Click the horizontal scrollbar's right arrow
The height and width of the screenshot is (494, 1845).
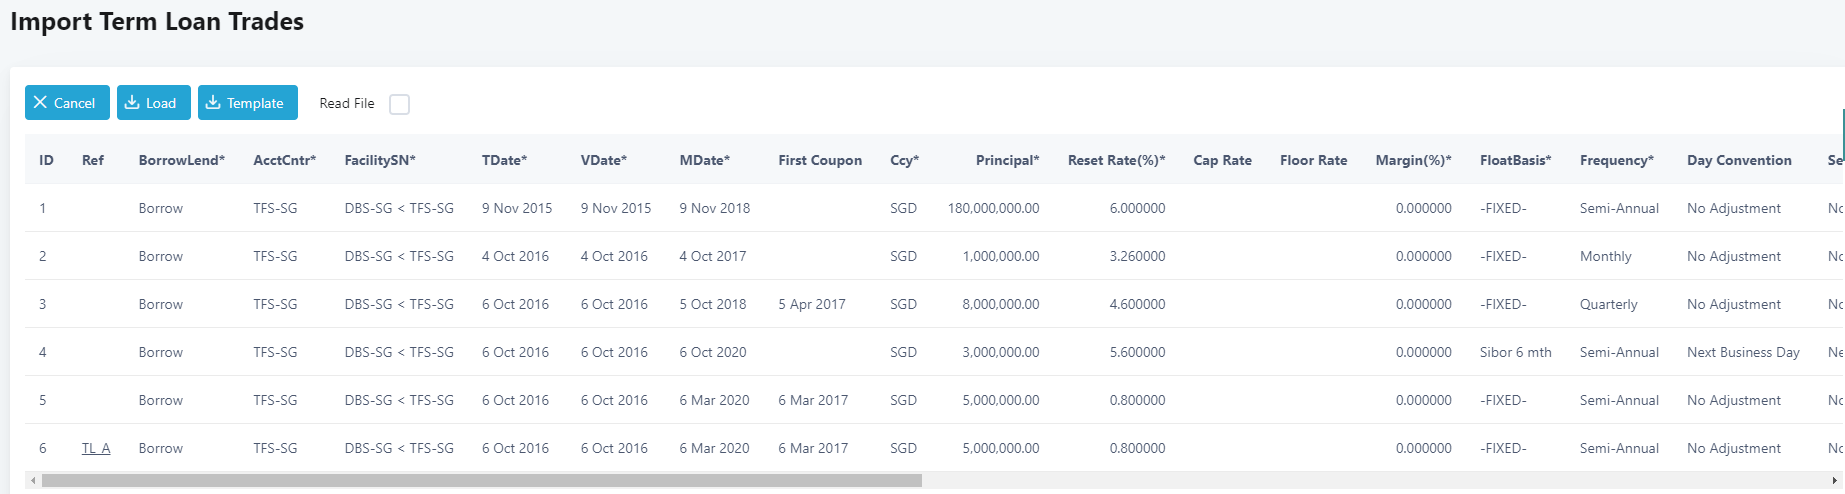[x=1834, y=481]
